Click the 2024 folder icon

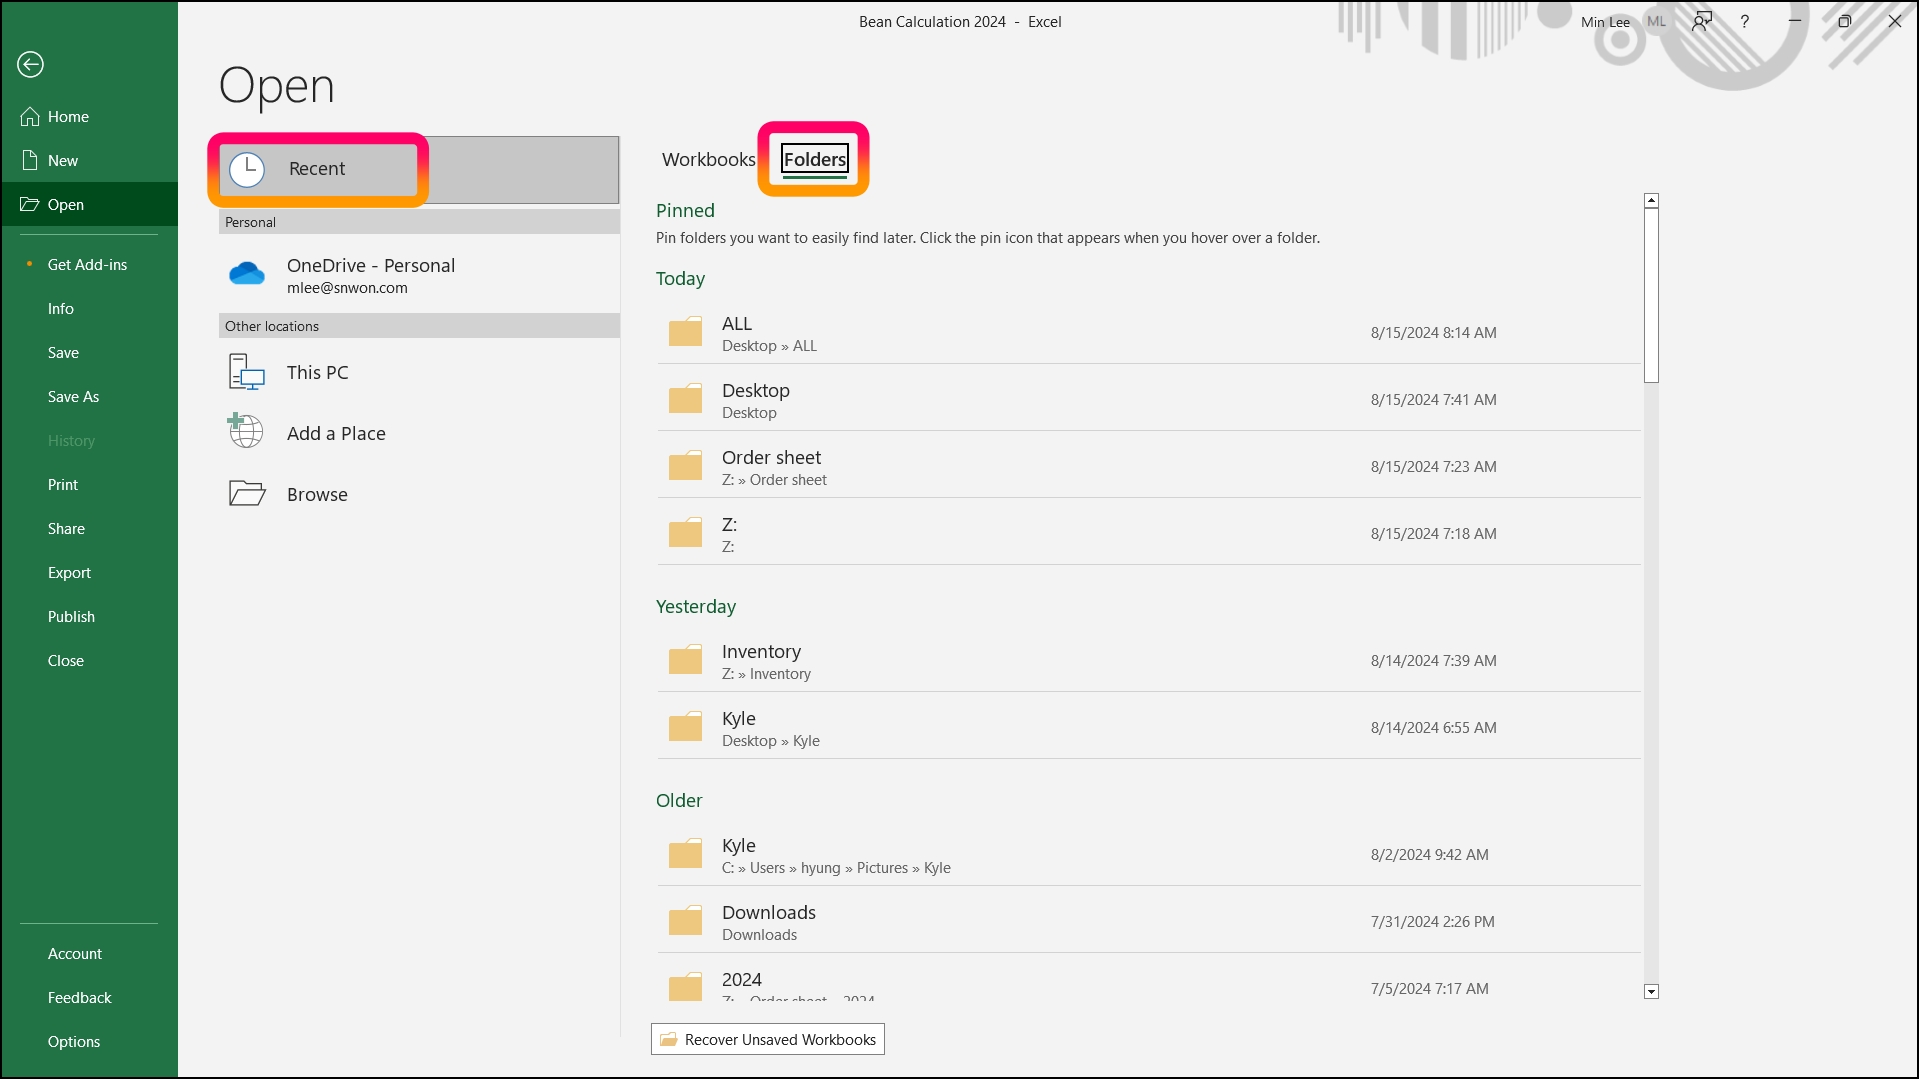pos(685,988)
